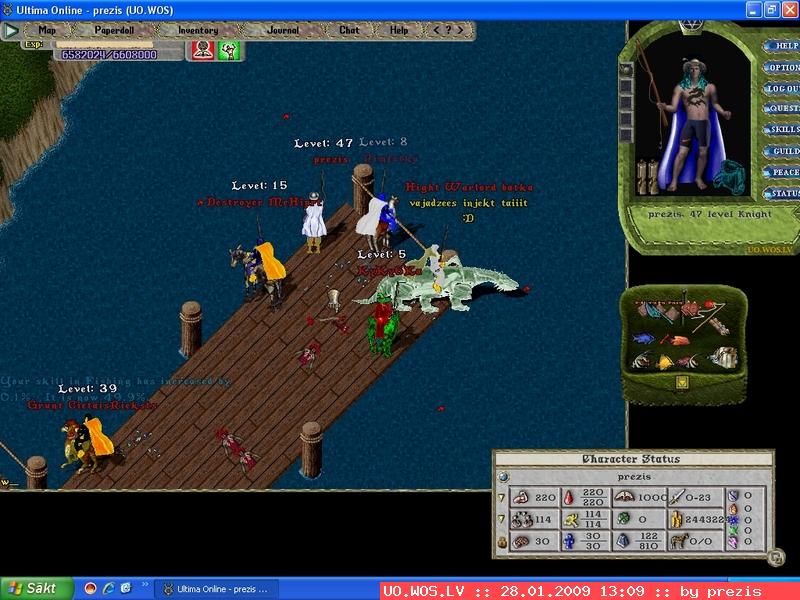Click the fire resistance icon

click(x=733, y=509)
